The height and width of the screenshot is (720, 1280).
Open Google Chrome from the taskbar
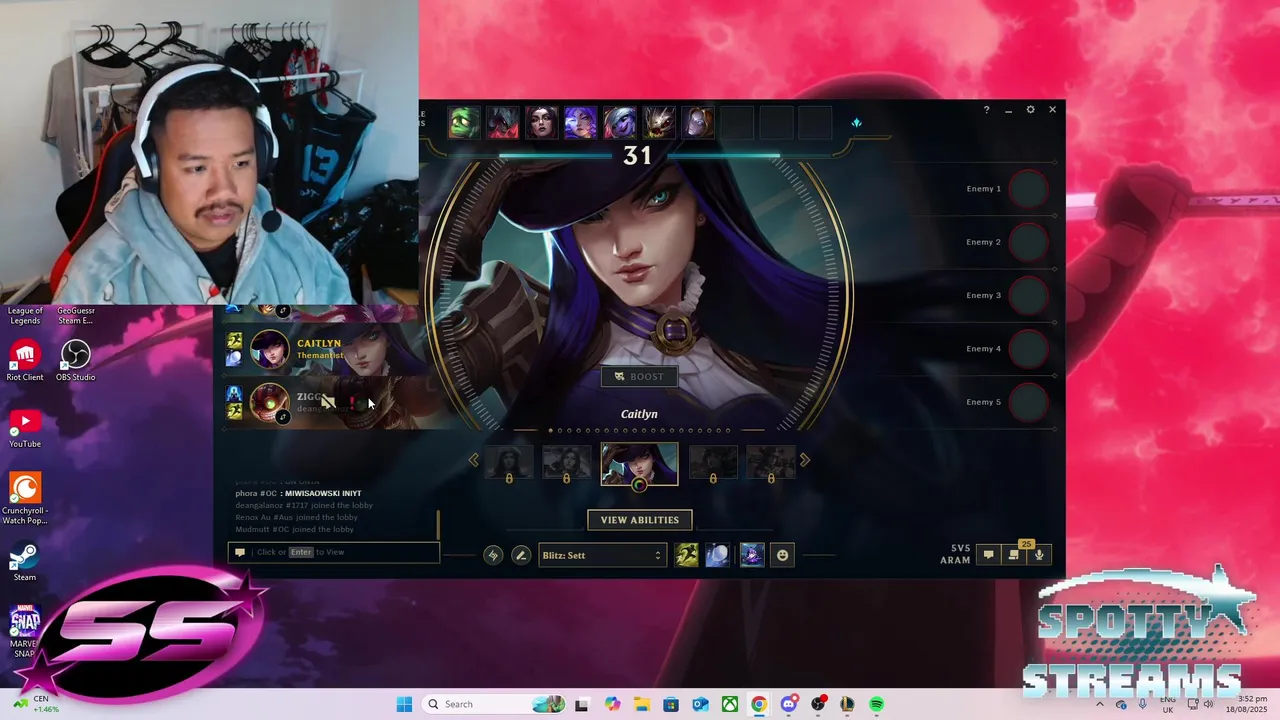pyautogui.click(x=759, y=704)
